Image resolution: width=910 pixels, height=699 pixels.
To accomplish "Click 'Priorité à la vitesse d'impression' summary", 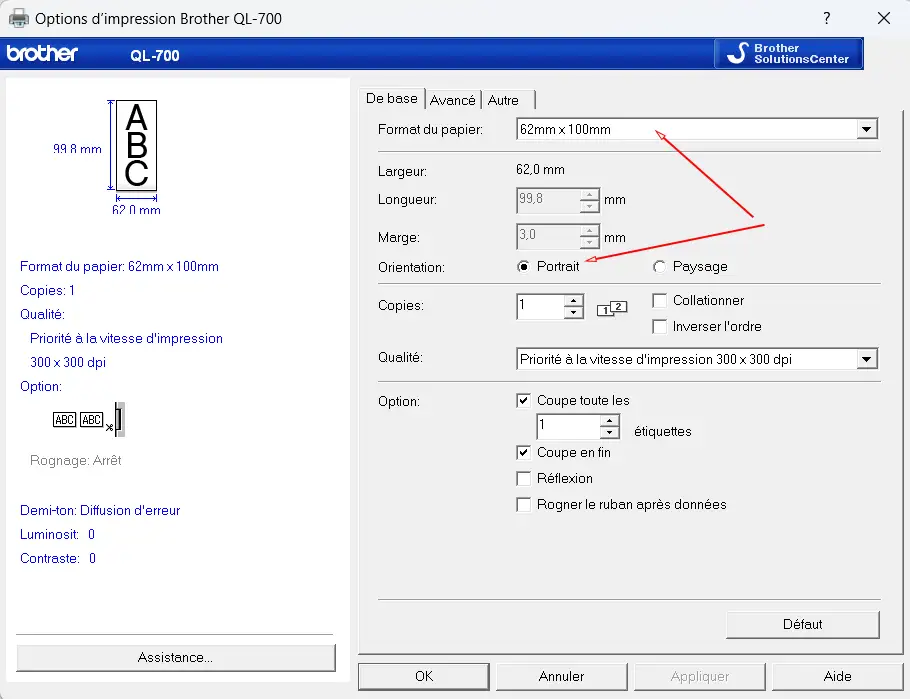I will [x=127, y=338].
